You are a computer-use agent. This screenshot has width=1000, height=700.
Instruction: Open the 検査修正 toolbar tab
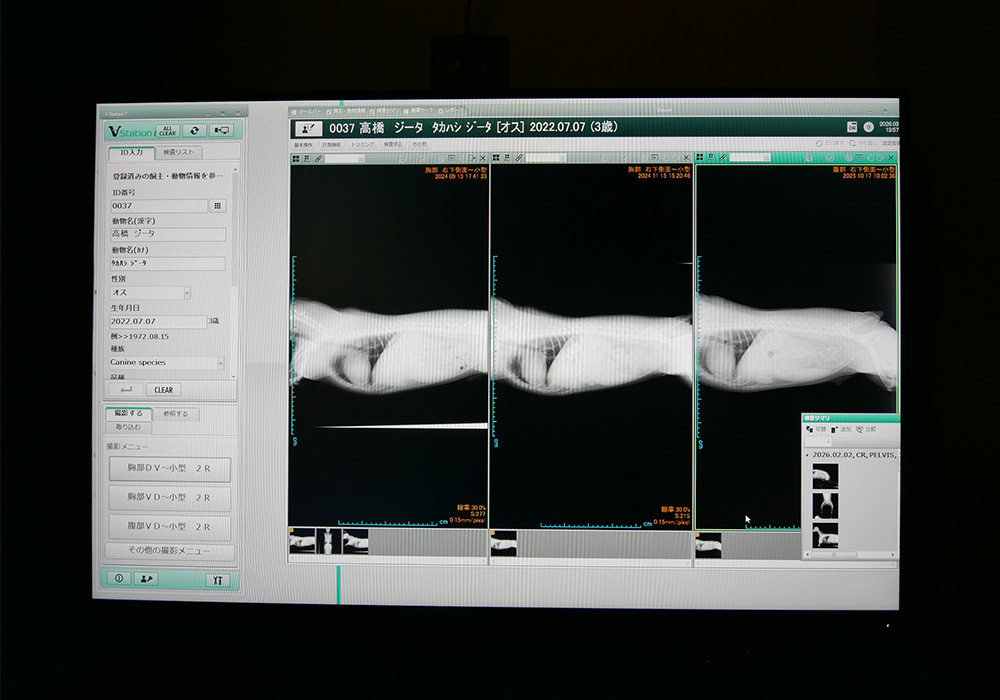point(392,145)
